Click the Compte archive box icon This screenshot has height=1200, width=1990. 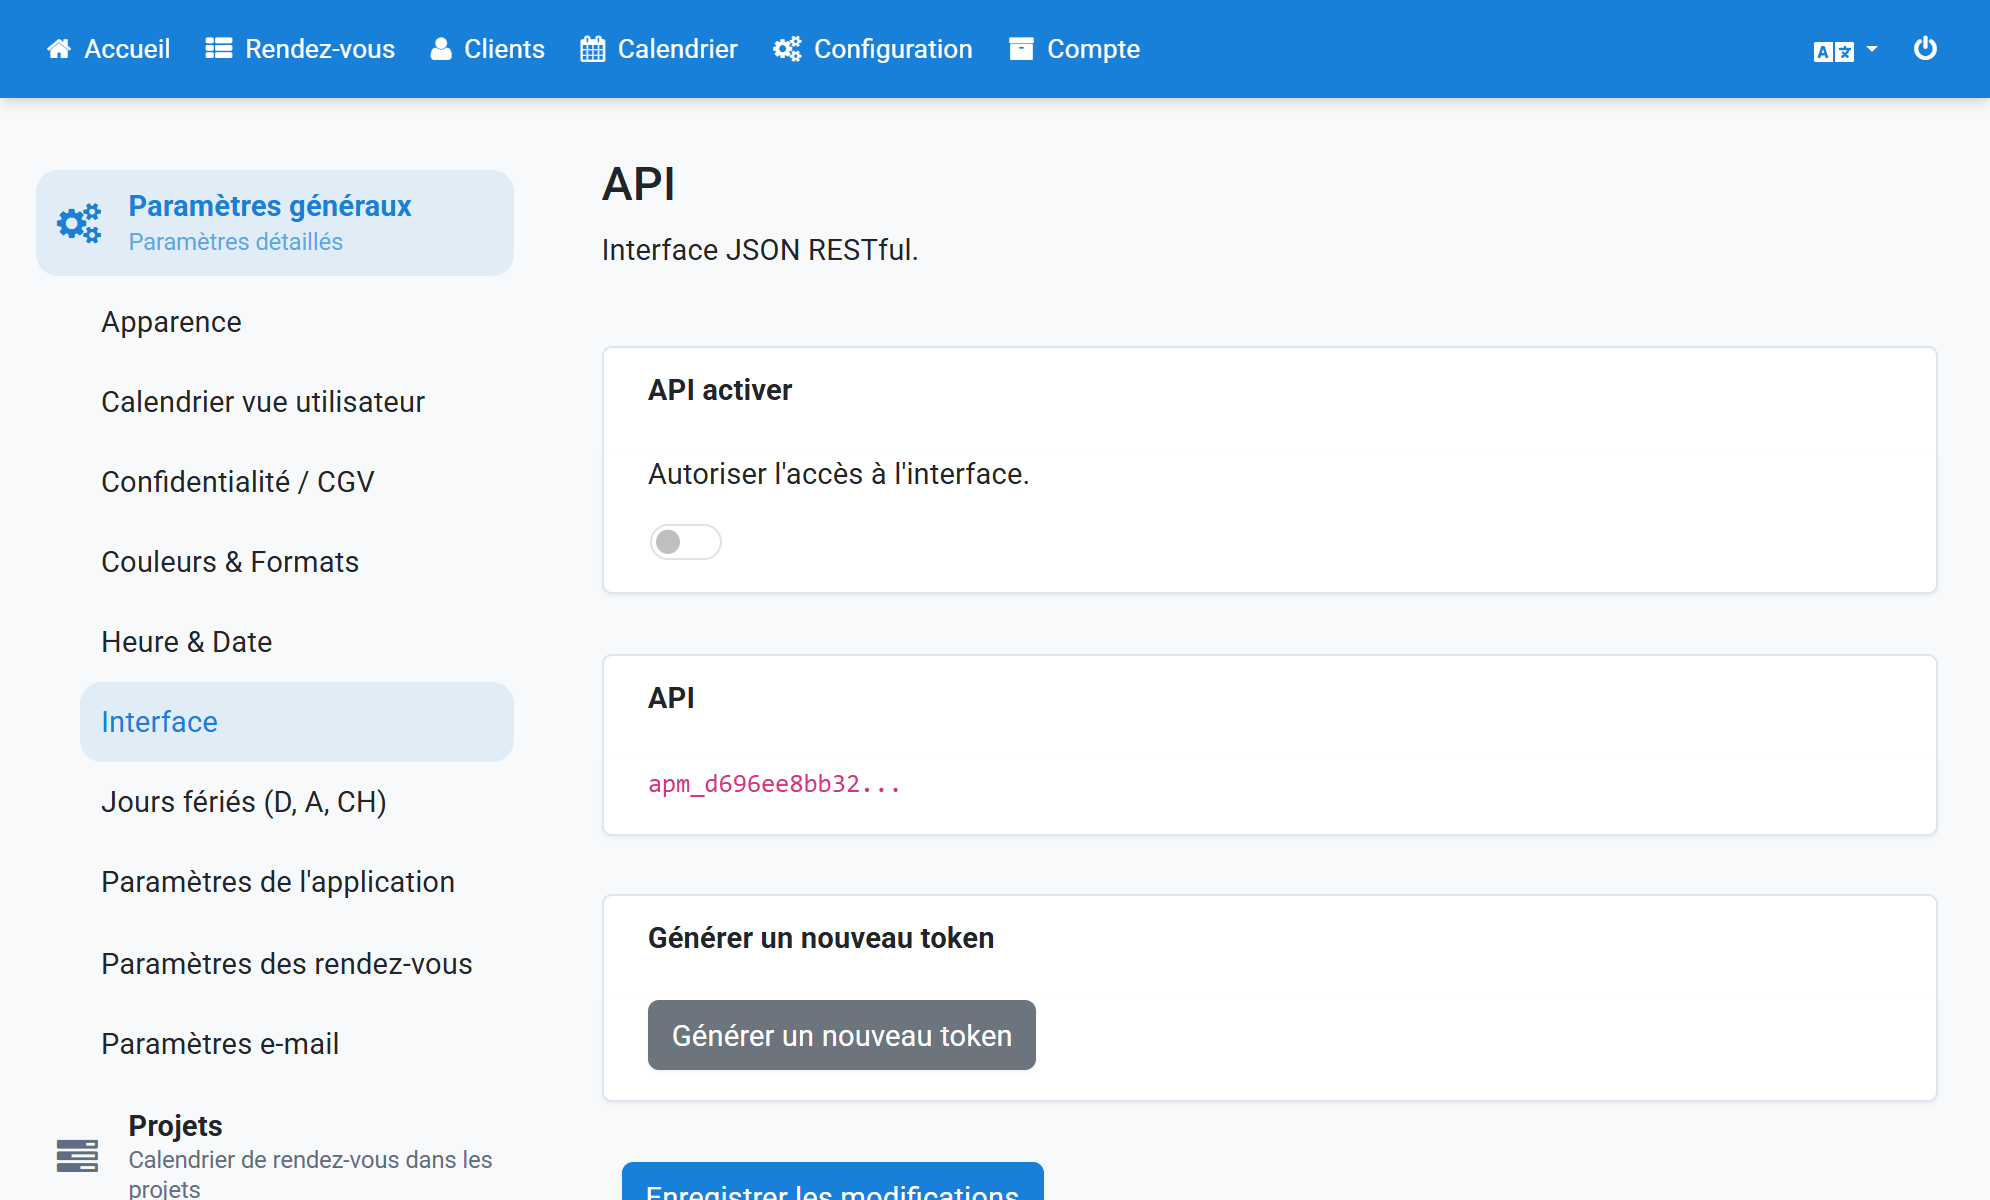tap(1021, 49)
